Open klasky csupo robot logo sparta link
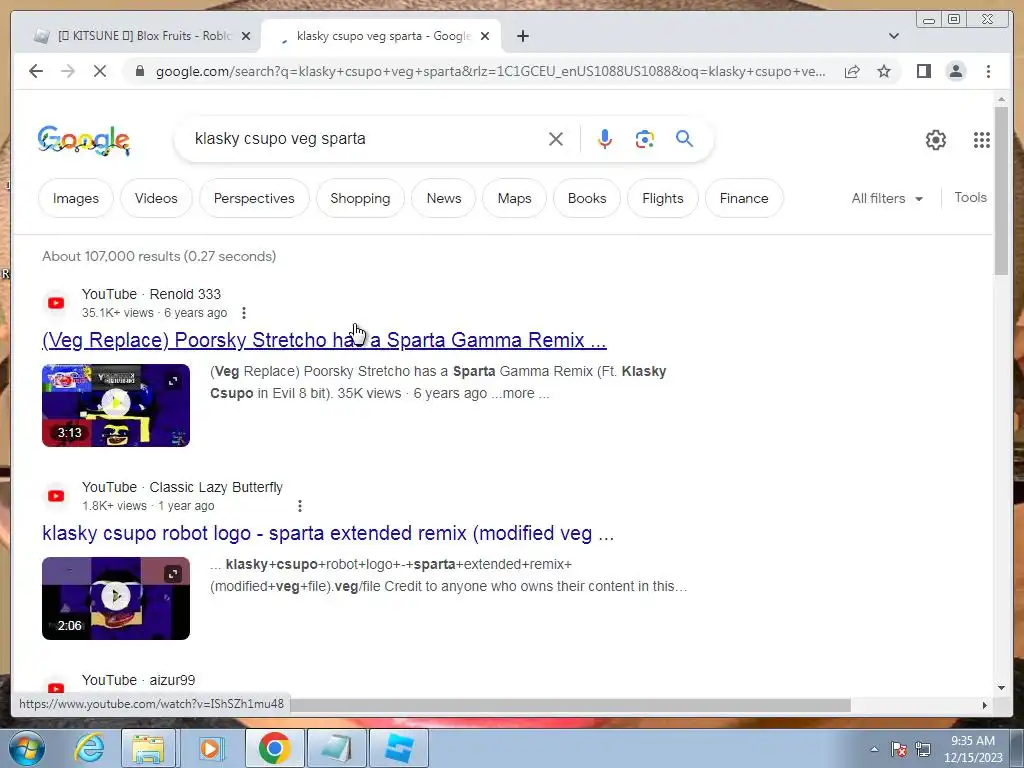 point(328,533)
